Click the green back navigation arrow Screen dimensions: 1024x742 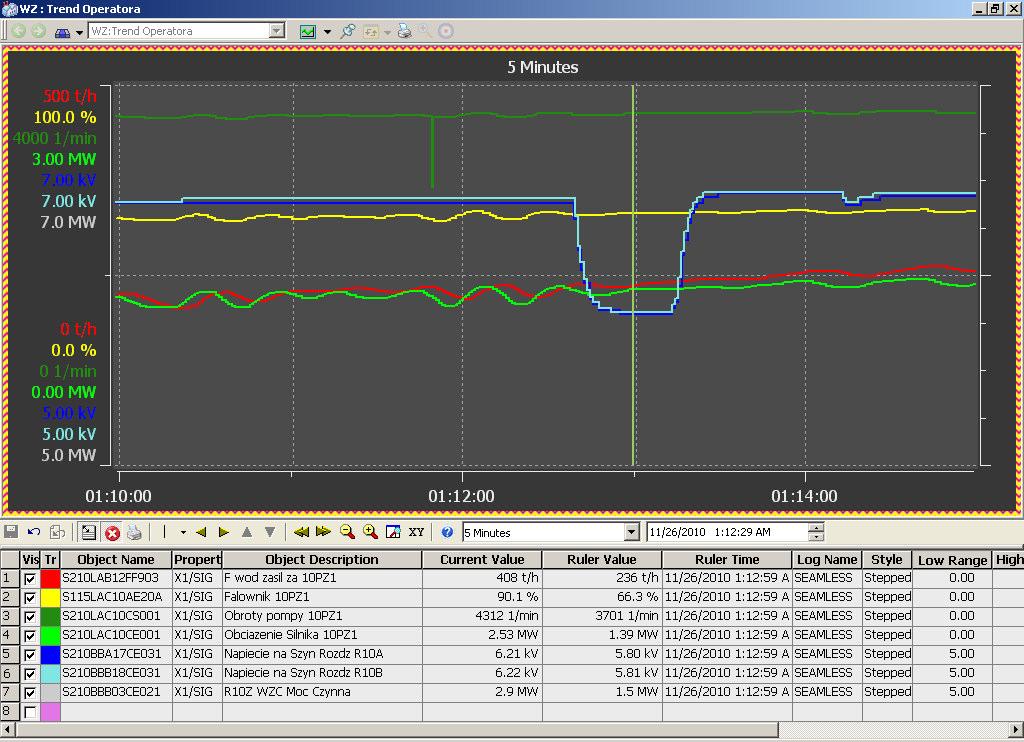click(x=18, y=31)
